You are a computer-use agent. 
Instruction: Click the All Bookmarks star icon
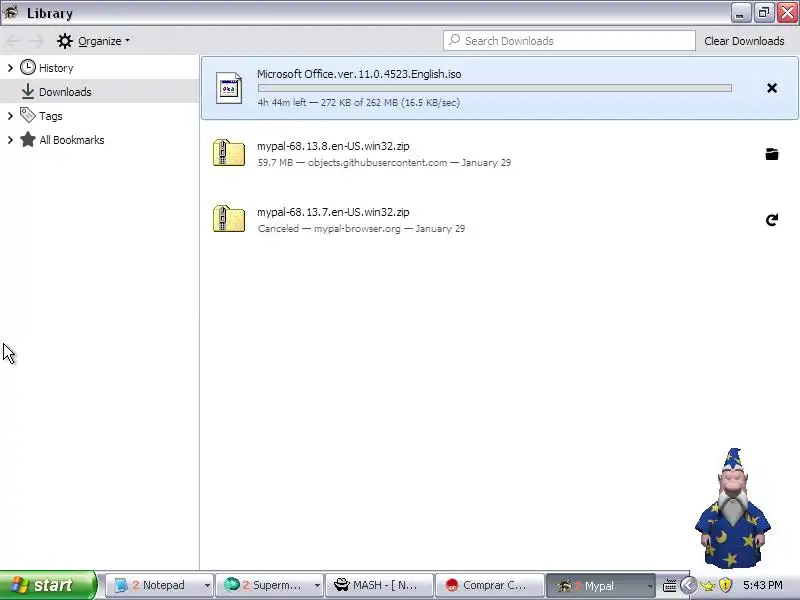28,139
